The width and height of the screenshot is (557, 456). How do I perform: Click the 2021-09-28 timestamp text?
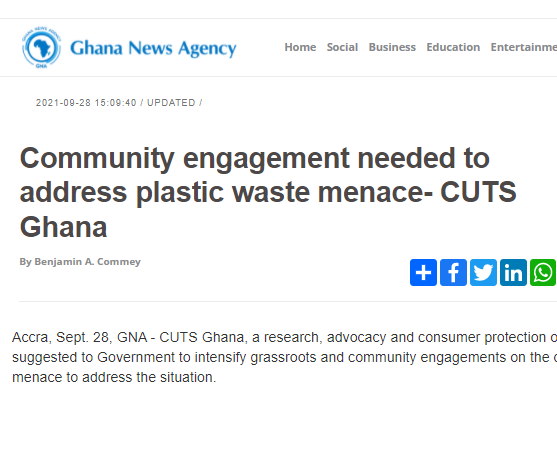[x=86, y=103]
